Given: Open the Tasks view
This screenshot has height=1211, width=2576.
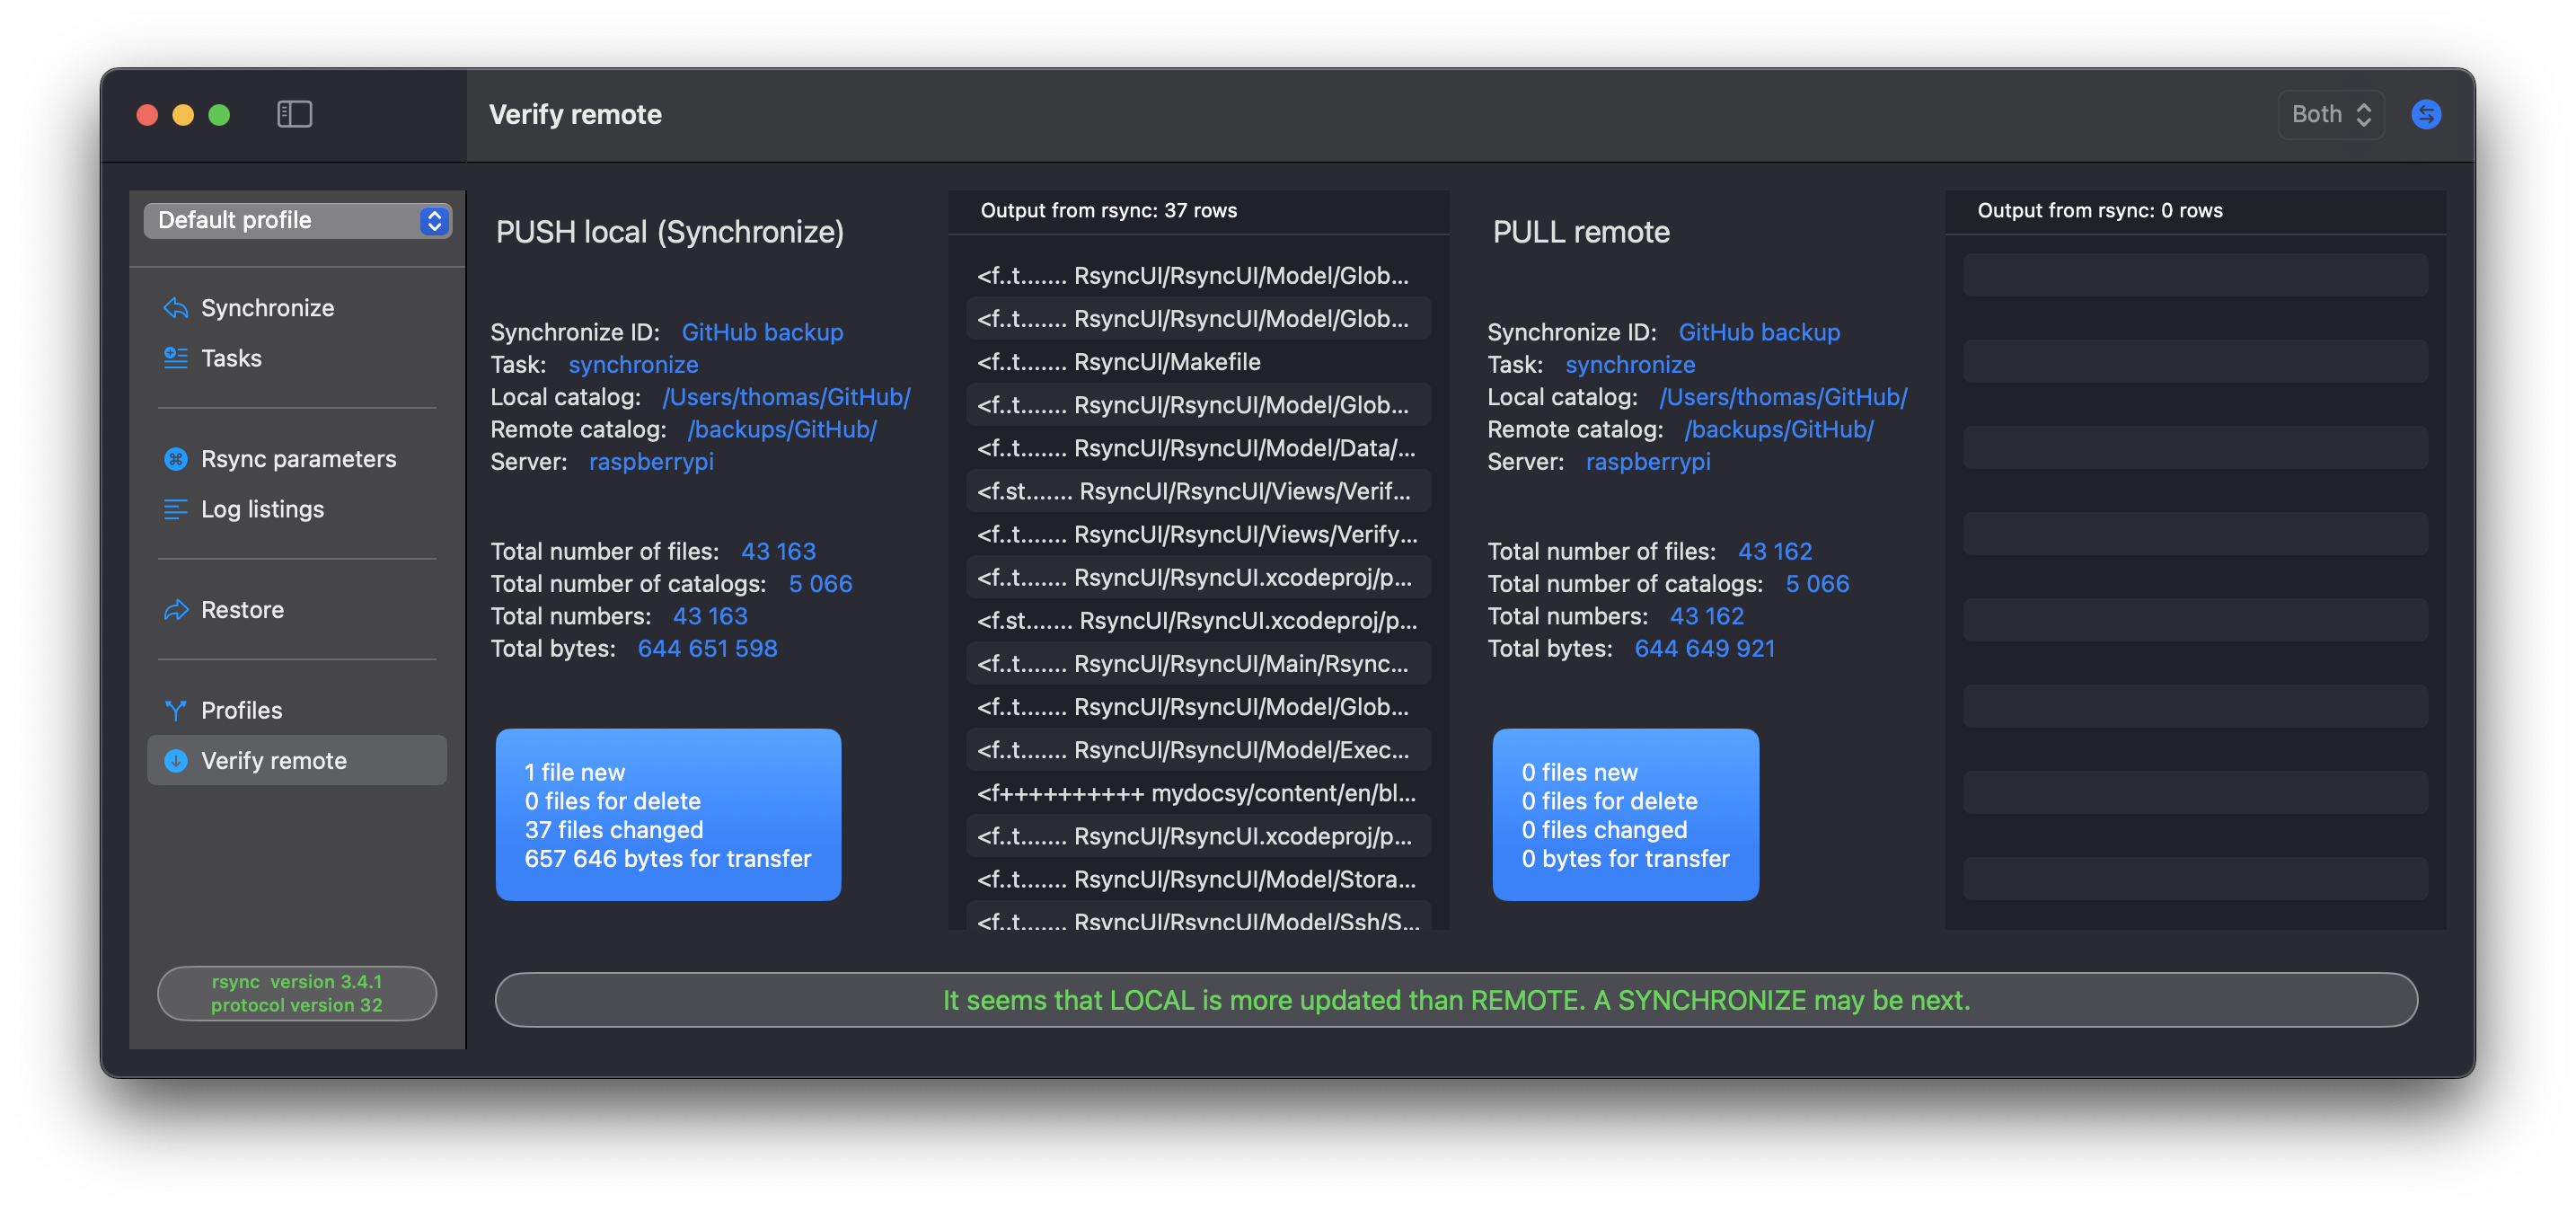Looking at the screenshot, I should click(x=297, y=357).
